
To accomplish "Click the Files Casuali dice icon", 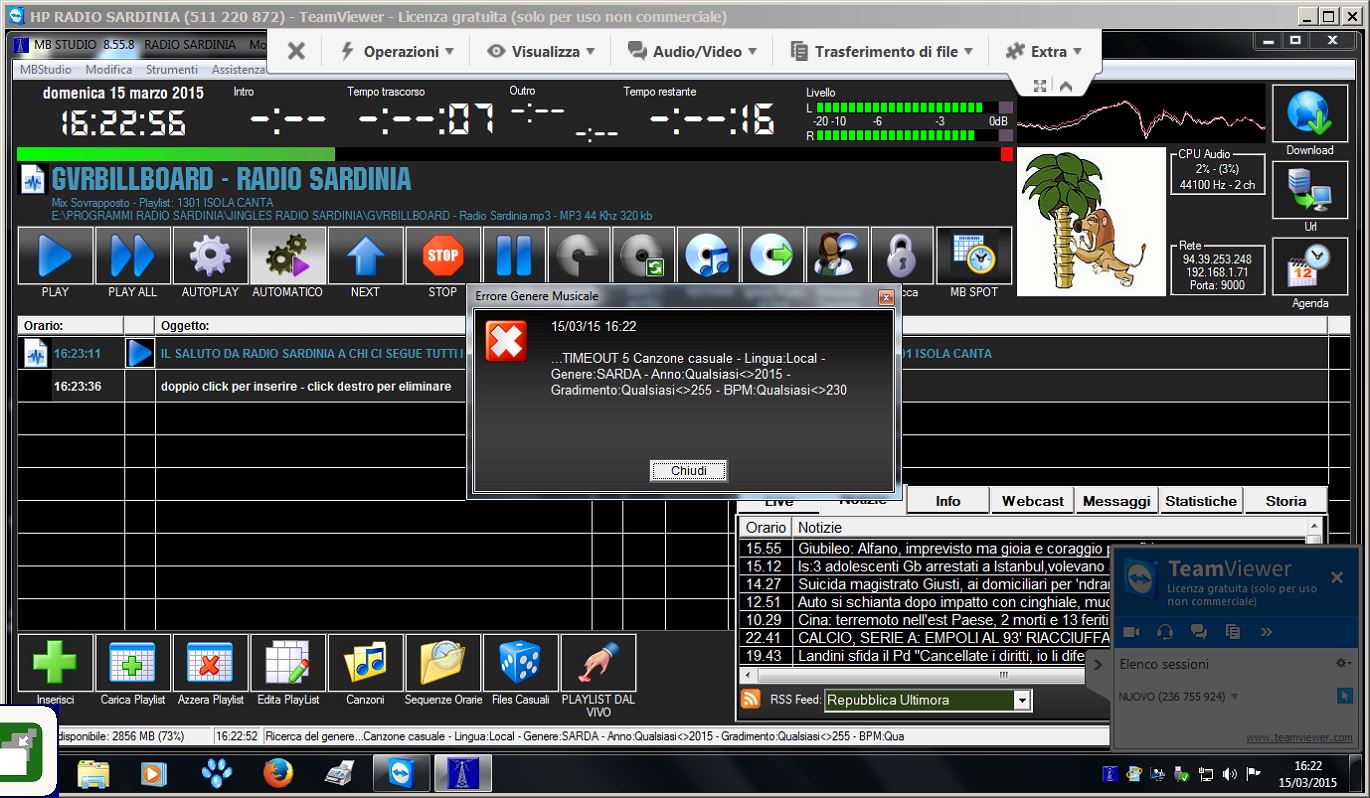I will [520, 662].
